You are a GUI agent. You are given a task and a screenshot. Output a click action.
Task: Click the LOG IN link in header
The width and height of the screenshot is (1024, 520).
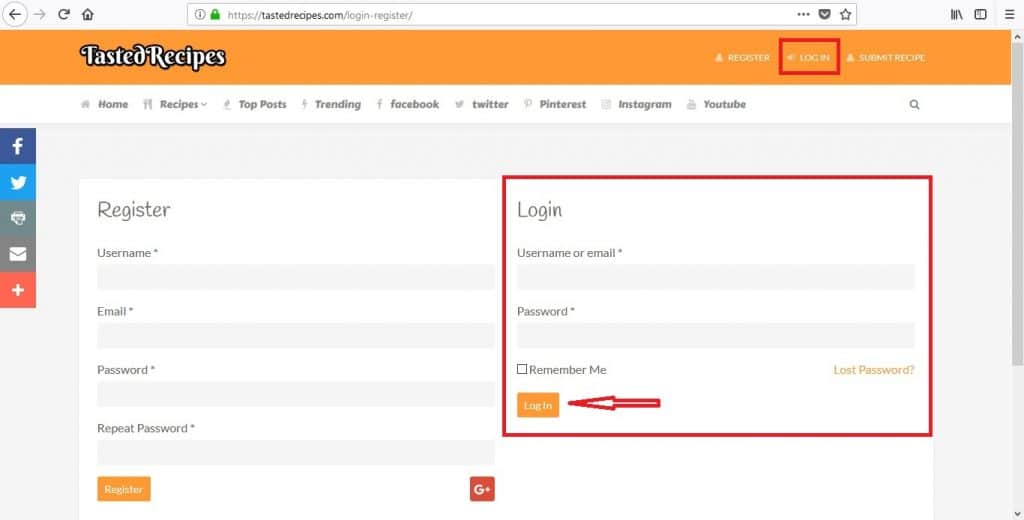(808, 57)
